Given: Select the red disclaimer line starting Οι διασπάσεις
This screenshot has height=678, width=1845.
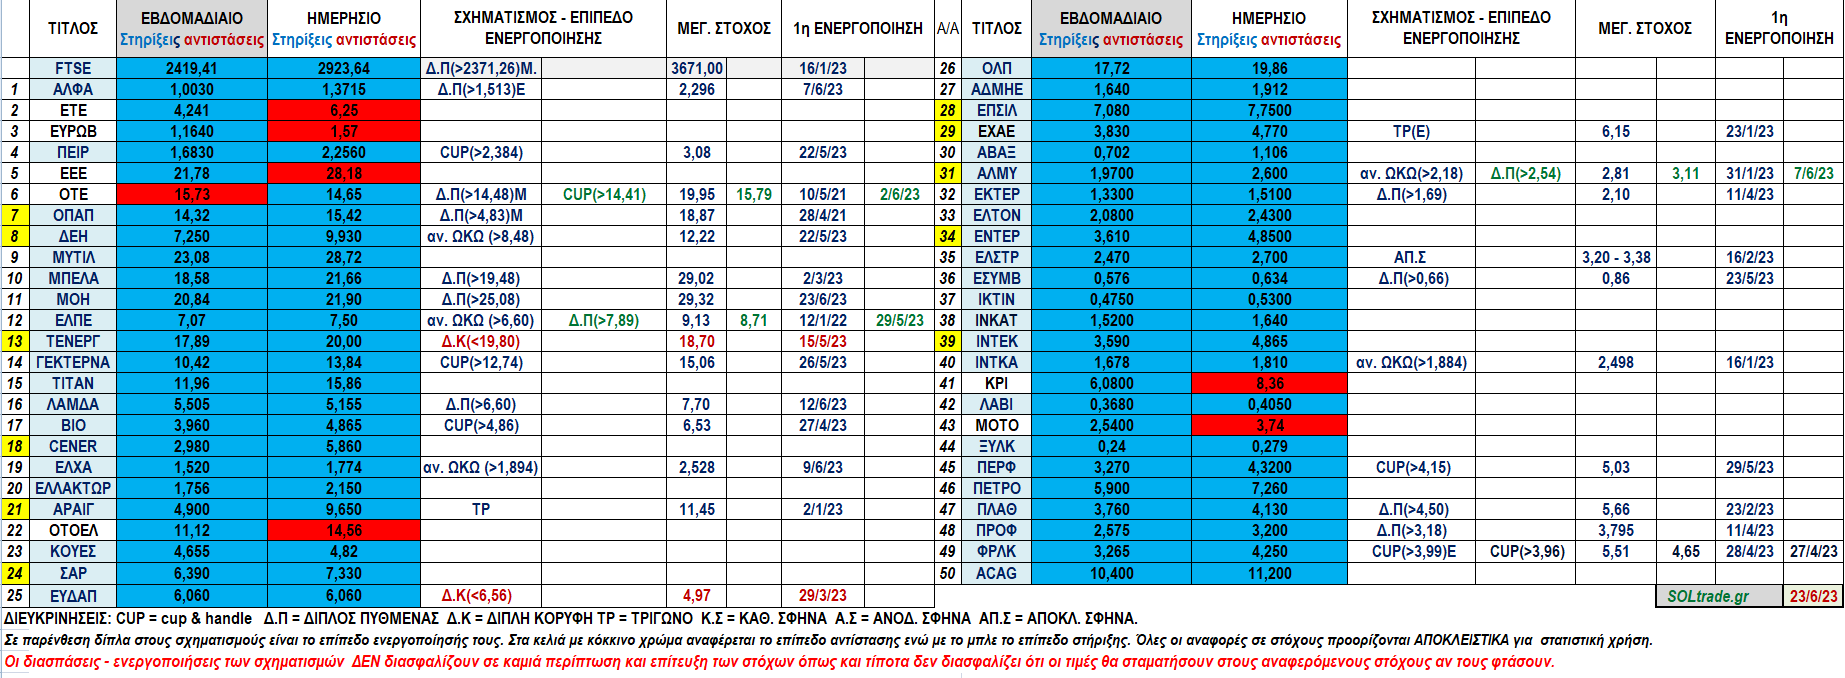Looking at the screenshot, I should (x=779, y=661).
